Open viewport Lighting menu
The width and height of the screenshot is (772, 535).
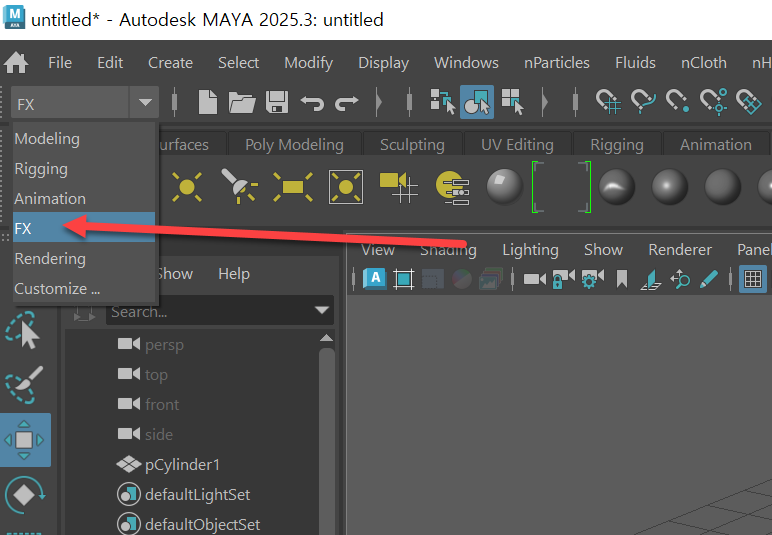click(x=530, y=250)
